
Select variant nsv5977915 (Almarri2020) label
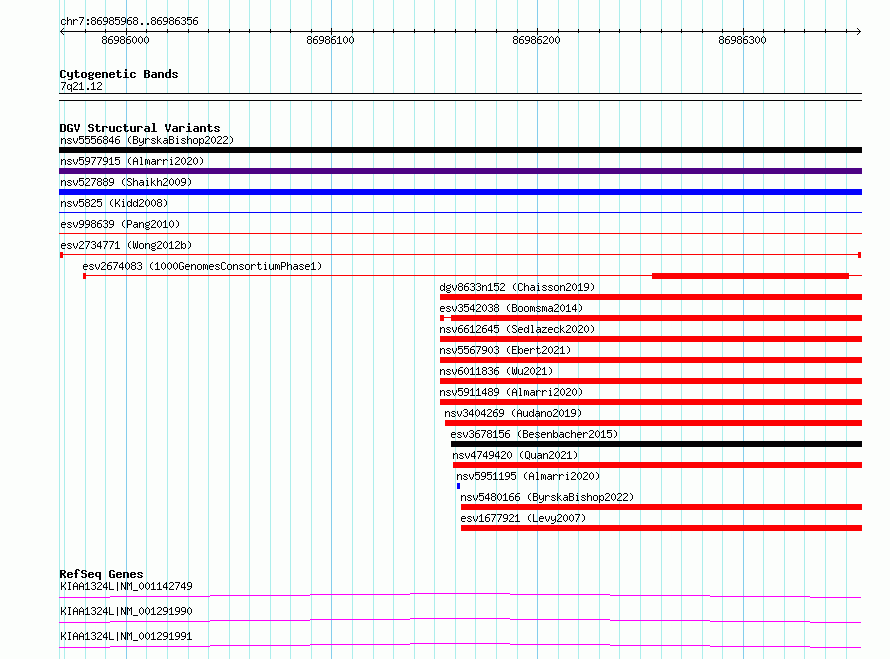pos(132,161)
